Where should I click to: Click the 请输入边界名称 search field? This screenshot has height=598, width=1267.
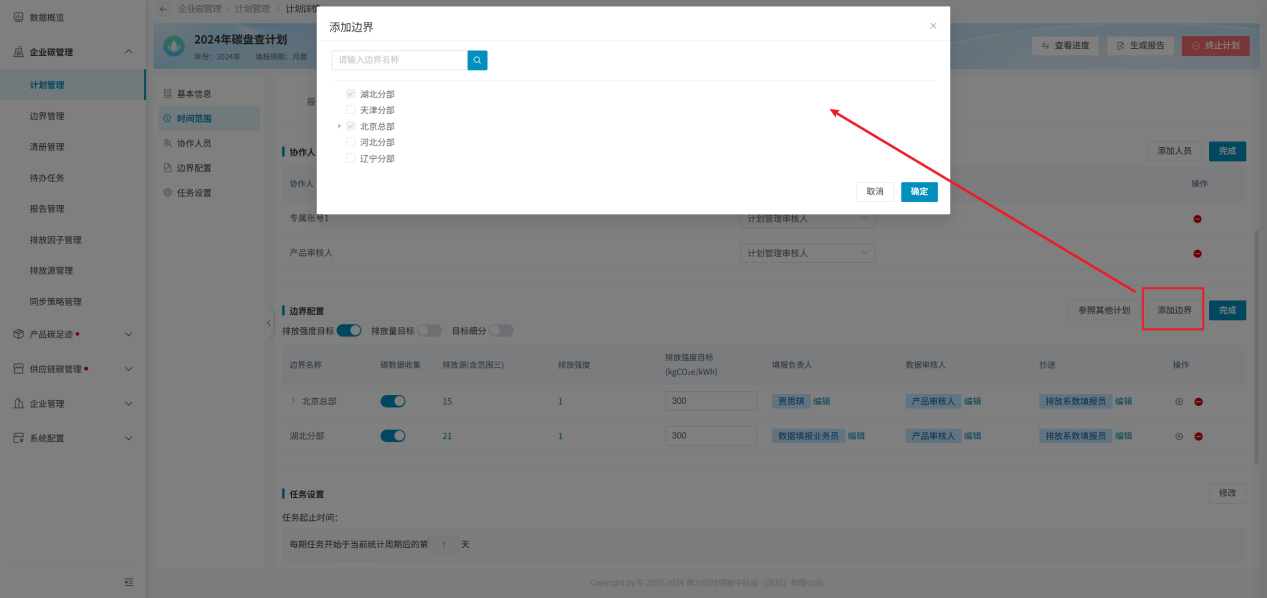(400, 61)
